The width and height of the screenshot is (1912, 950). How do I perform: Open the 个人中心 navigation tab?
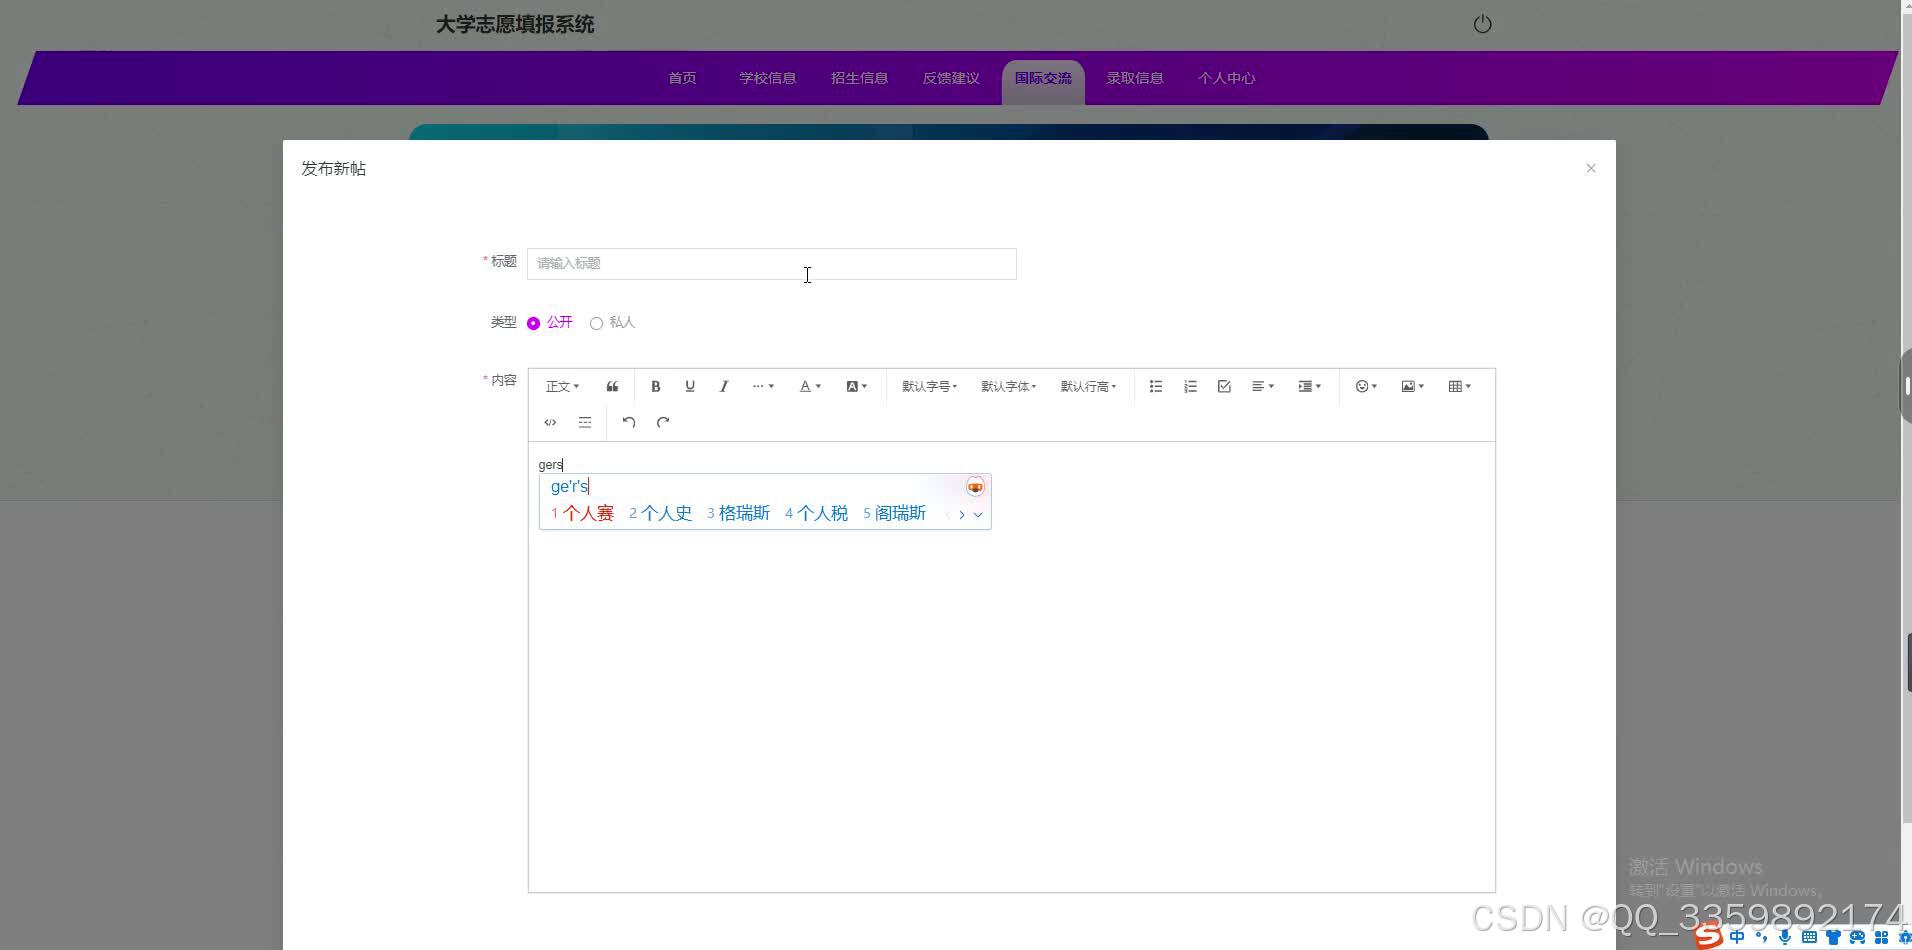point(1227,78)
